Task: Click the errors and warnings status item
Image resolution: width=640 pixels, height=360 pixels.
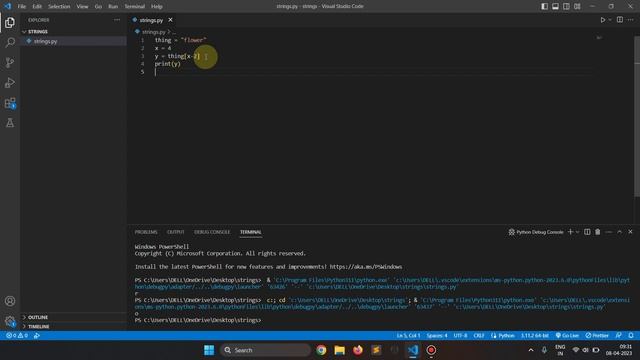Action: pyautogui.click(x=17, y=336)
